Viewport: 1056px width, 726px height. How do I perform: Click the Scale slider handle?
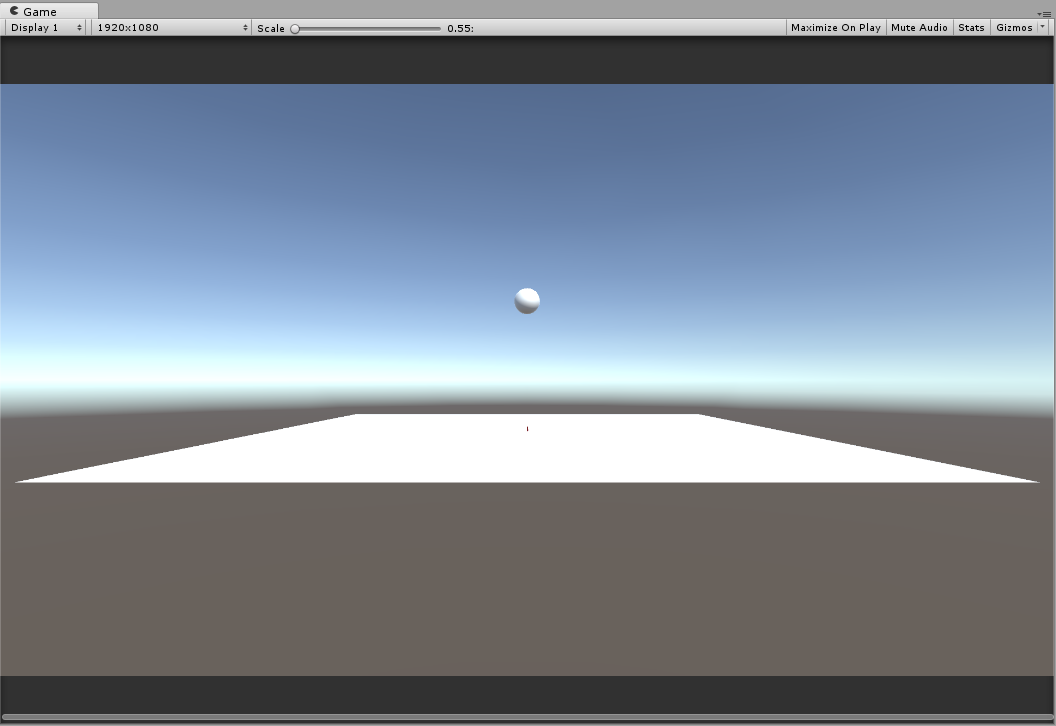pos(293,28)
